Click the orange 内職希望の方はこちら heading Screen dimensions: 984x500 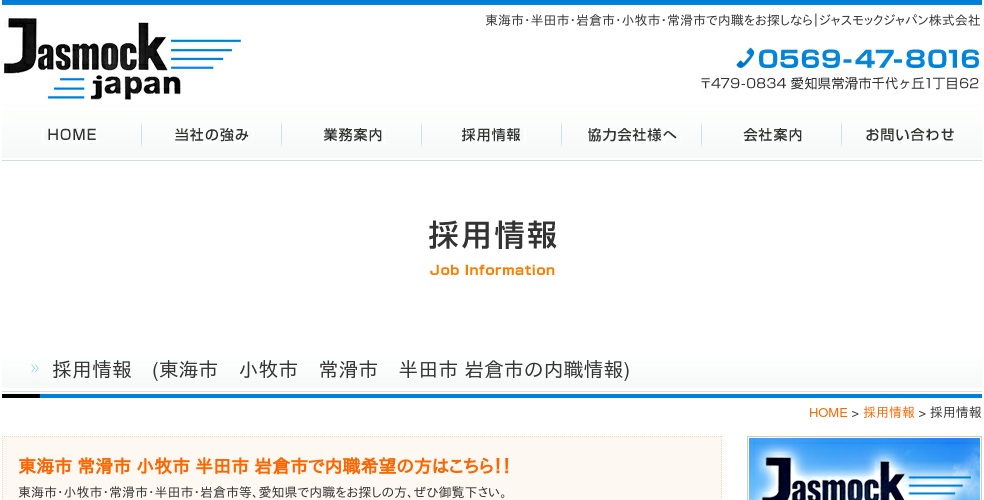(x=264, y=466)
